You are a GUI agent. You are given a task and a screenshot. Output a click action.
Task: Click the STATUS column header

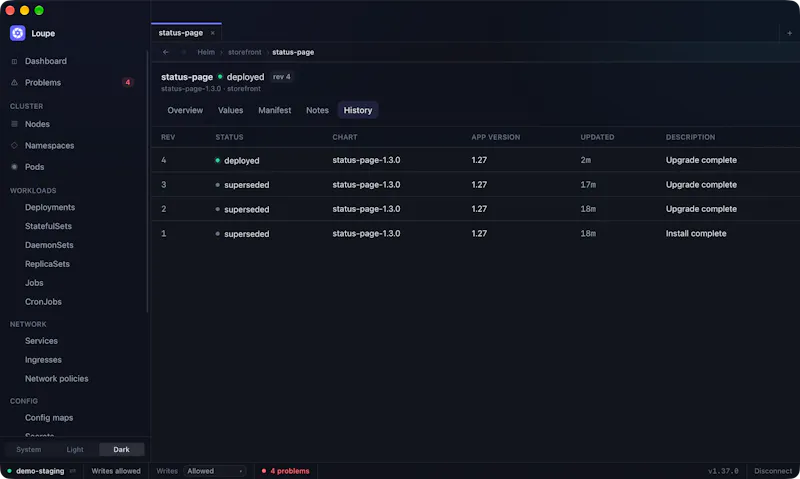(229, 137)
